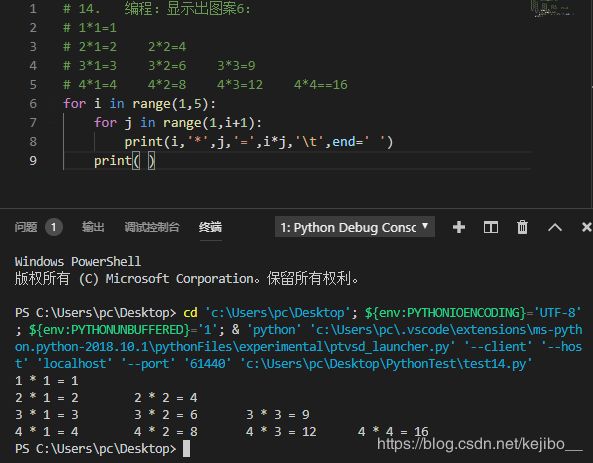This screenshot has width=593, height=463.
Task: Place cursor inside print() parentheses on line 9
Action: (144, 161)
